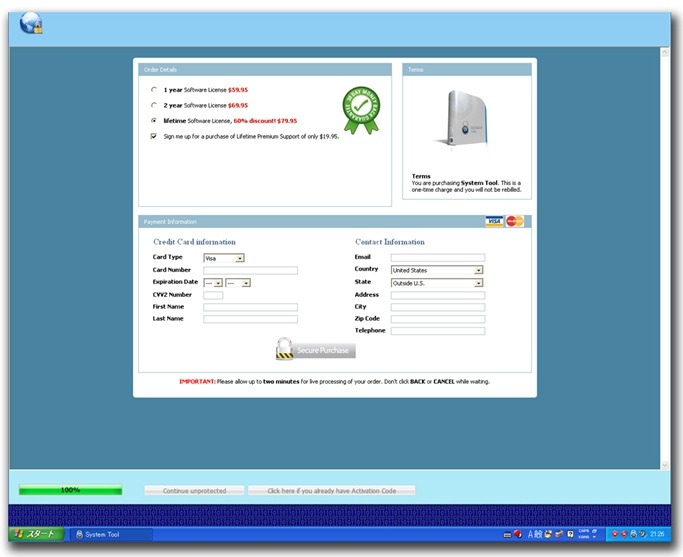Click in the City field
The image size is (683, 557).
(438, 307)
